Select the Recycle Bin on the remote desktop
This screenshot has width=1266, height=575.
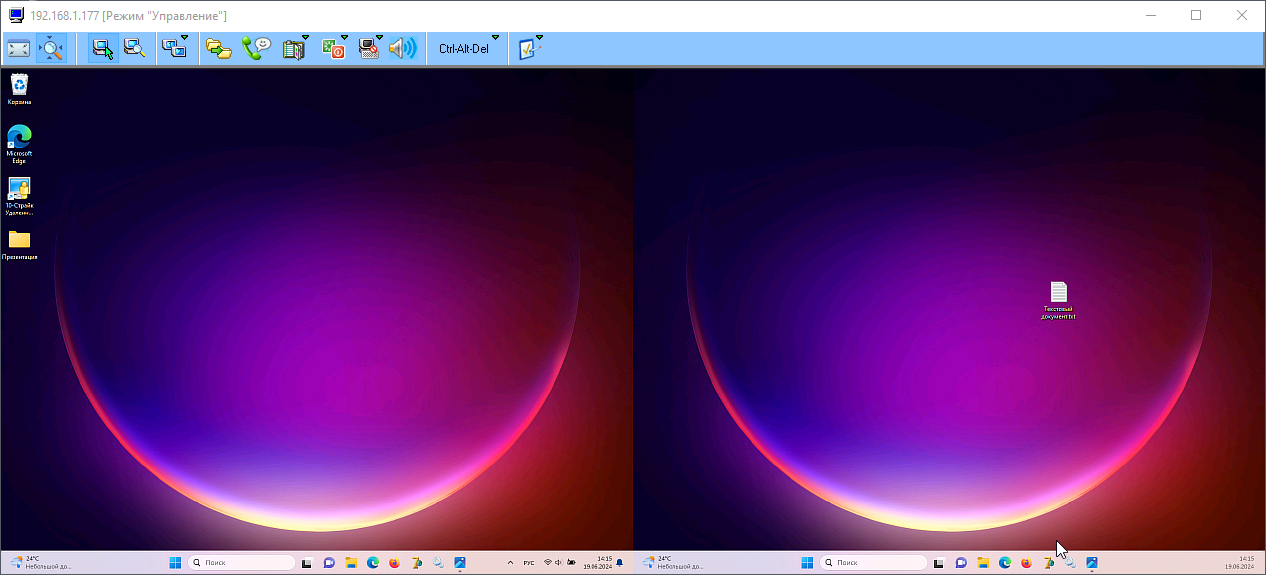[19, 88]
